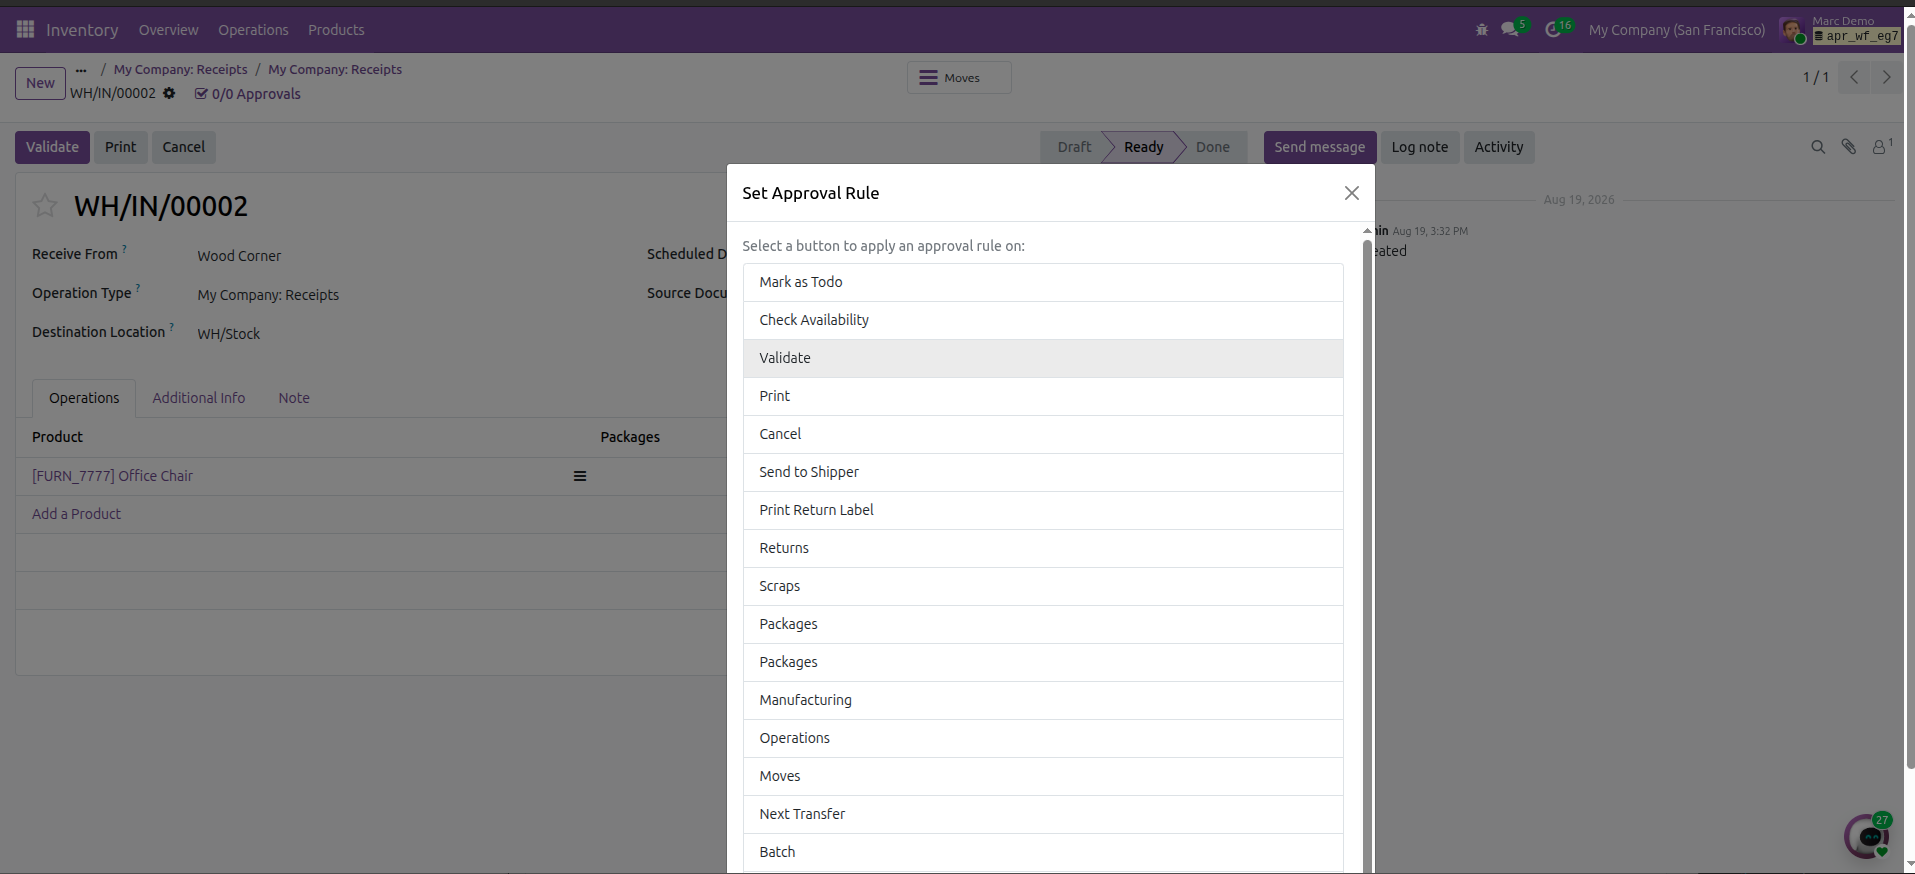Click the Marc Demo user avatar
1915x874 pixels.
point(1791,30)
